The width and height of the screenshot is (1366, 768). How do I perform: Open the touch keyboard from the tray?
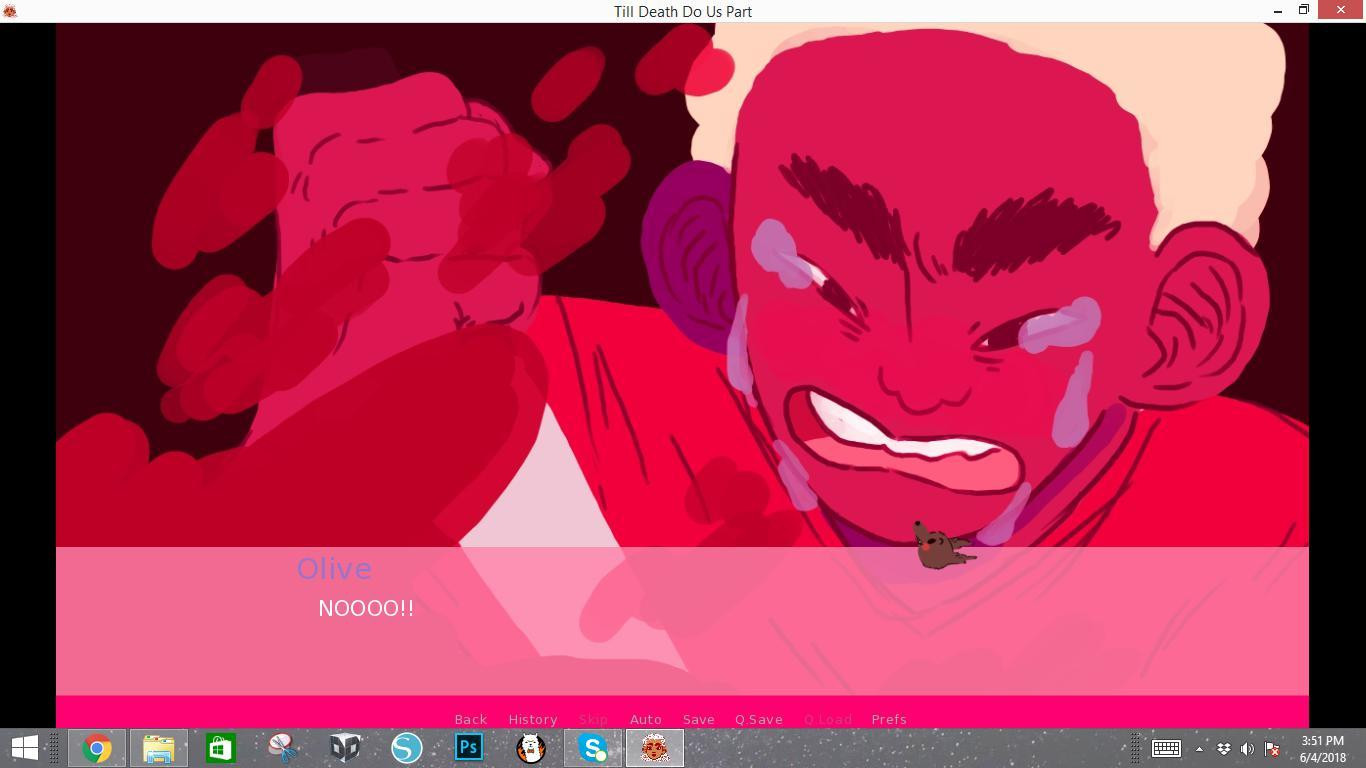pyautogui.click(x=1166, y=748)
